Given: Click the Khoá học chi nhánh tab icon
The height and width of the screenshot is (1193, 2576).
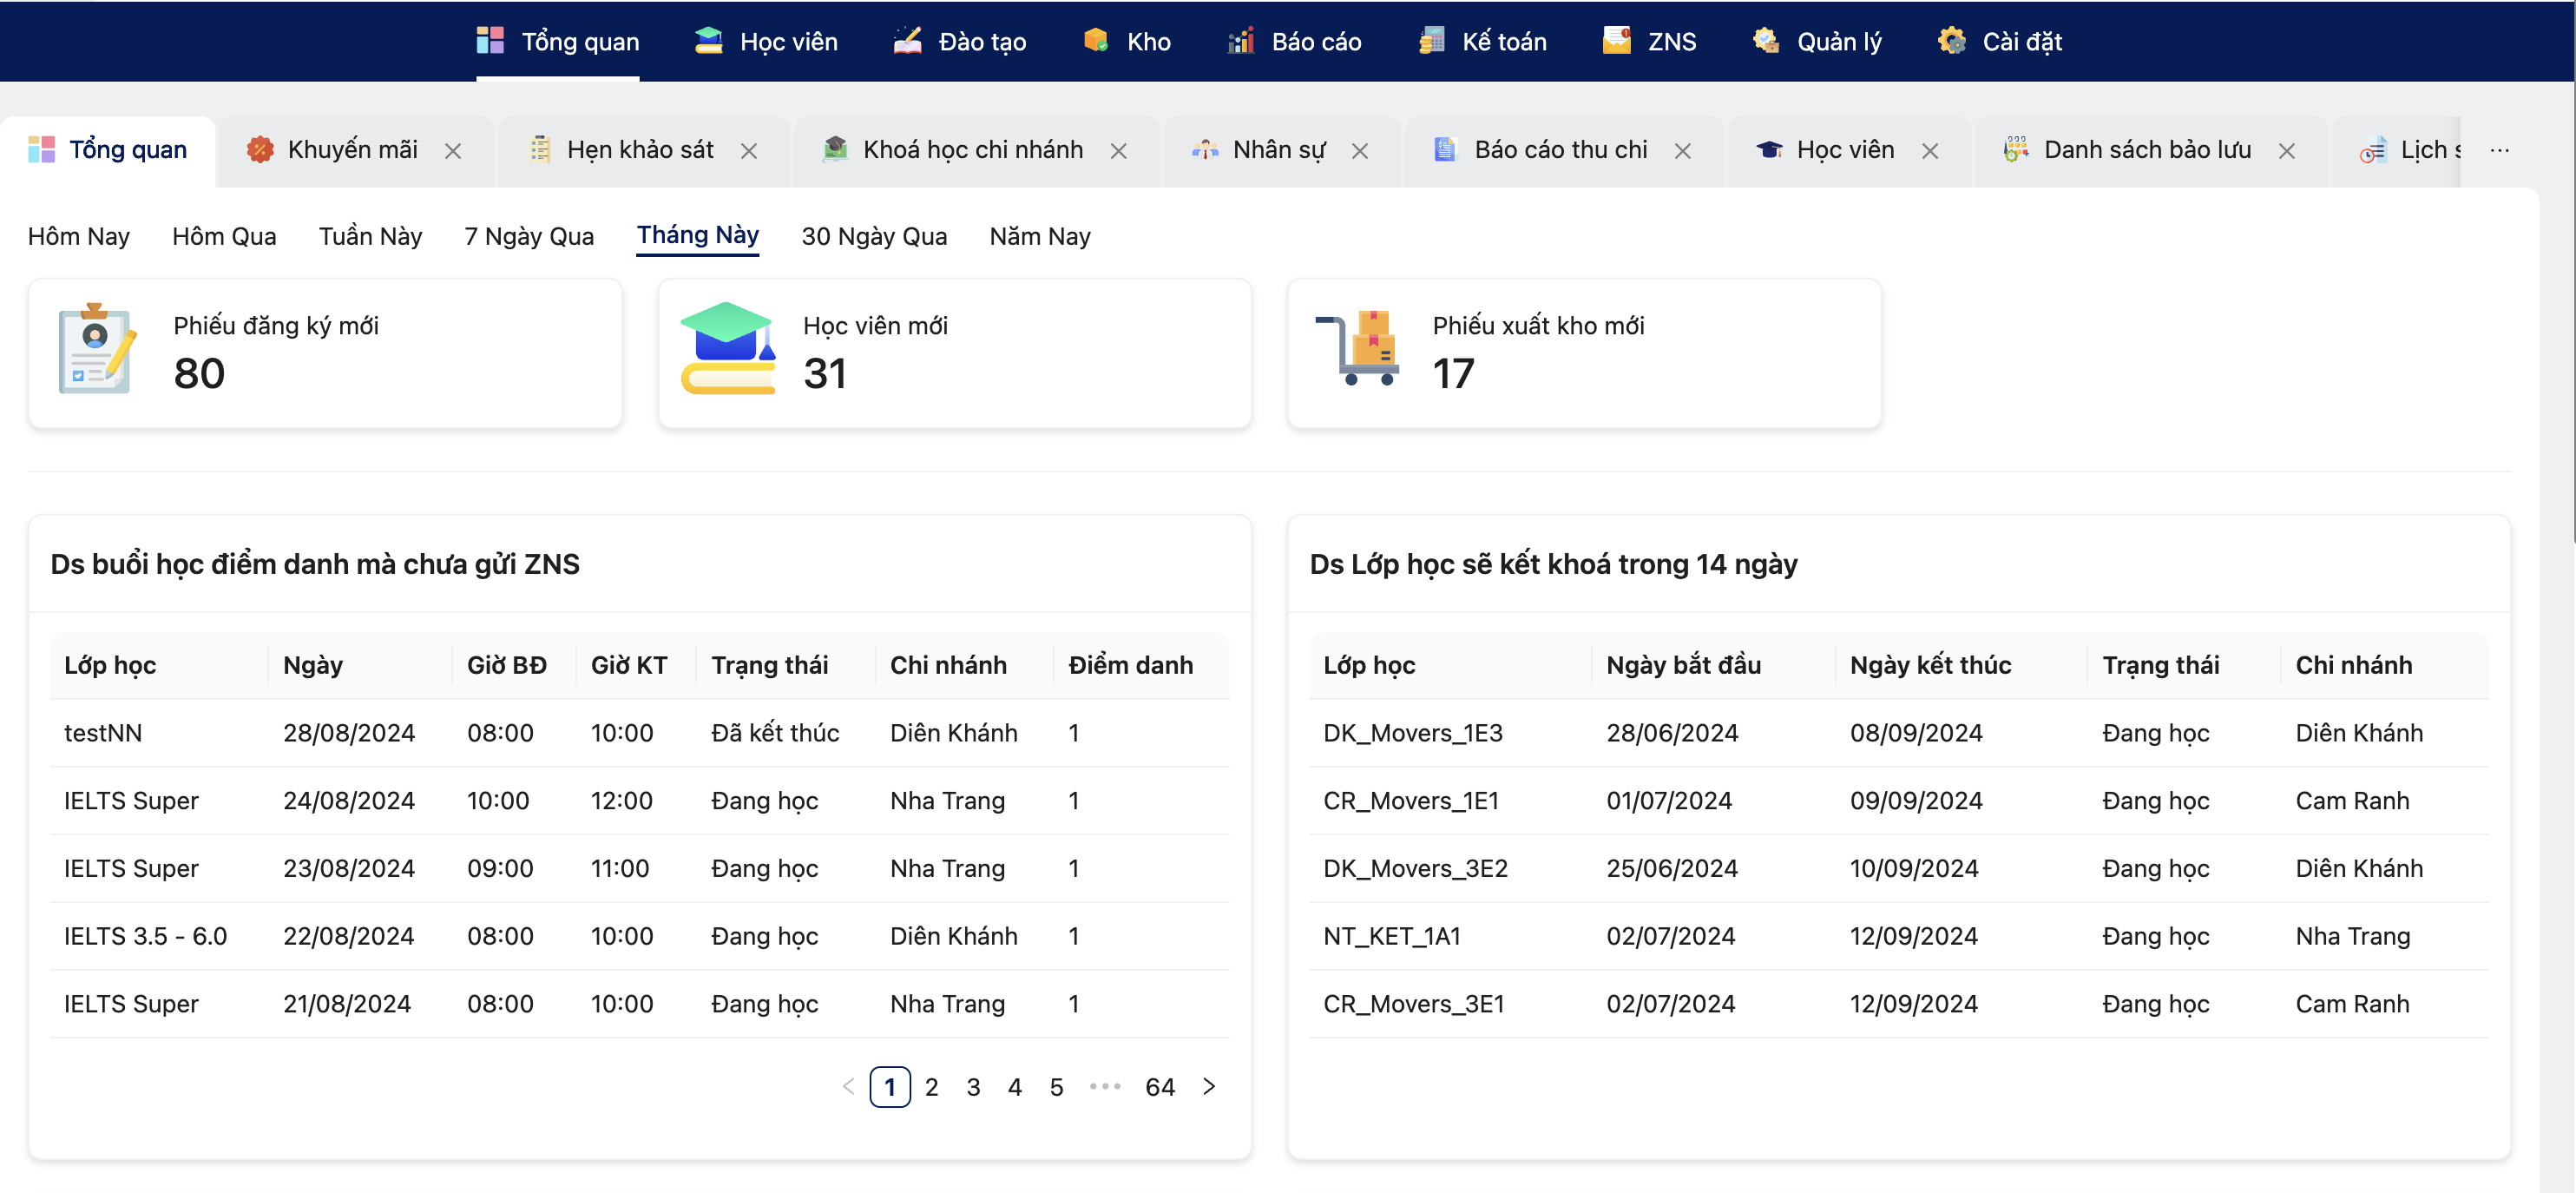Looking at the screenshot, I should point(835,150).
